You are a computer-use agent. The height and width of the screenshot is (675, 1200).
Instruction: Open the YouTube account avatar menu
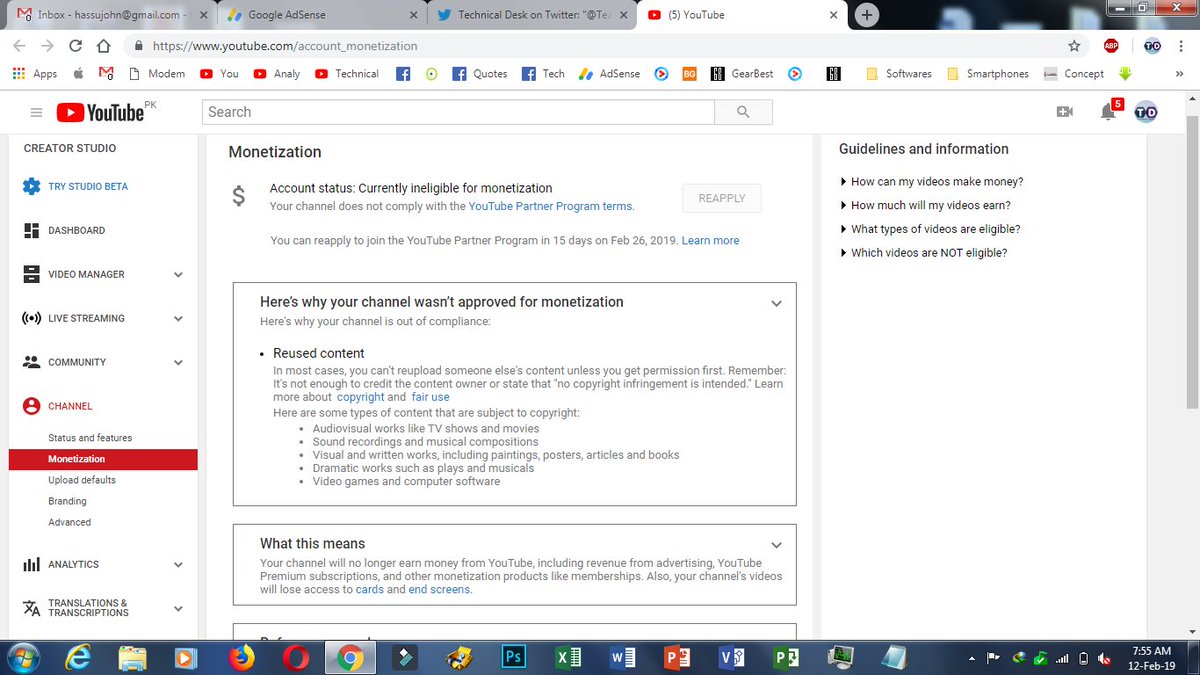tap(1145, 112)
